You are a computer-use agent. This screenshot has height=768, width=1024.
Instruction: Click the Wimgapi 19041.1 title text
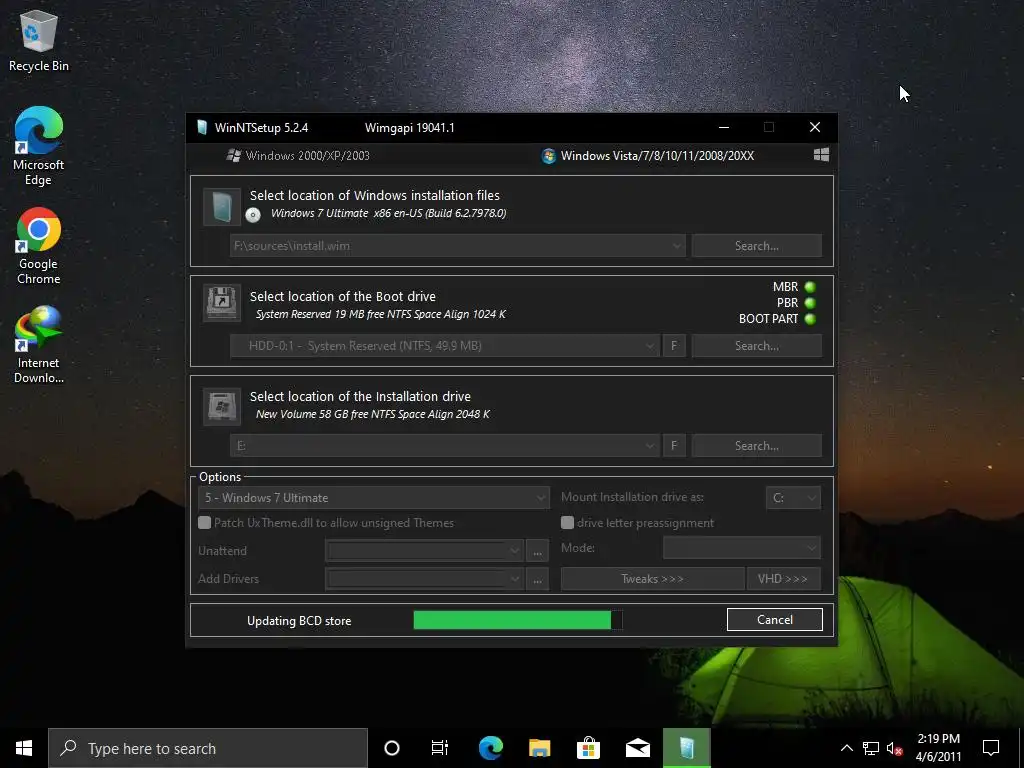[409, 128]
